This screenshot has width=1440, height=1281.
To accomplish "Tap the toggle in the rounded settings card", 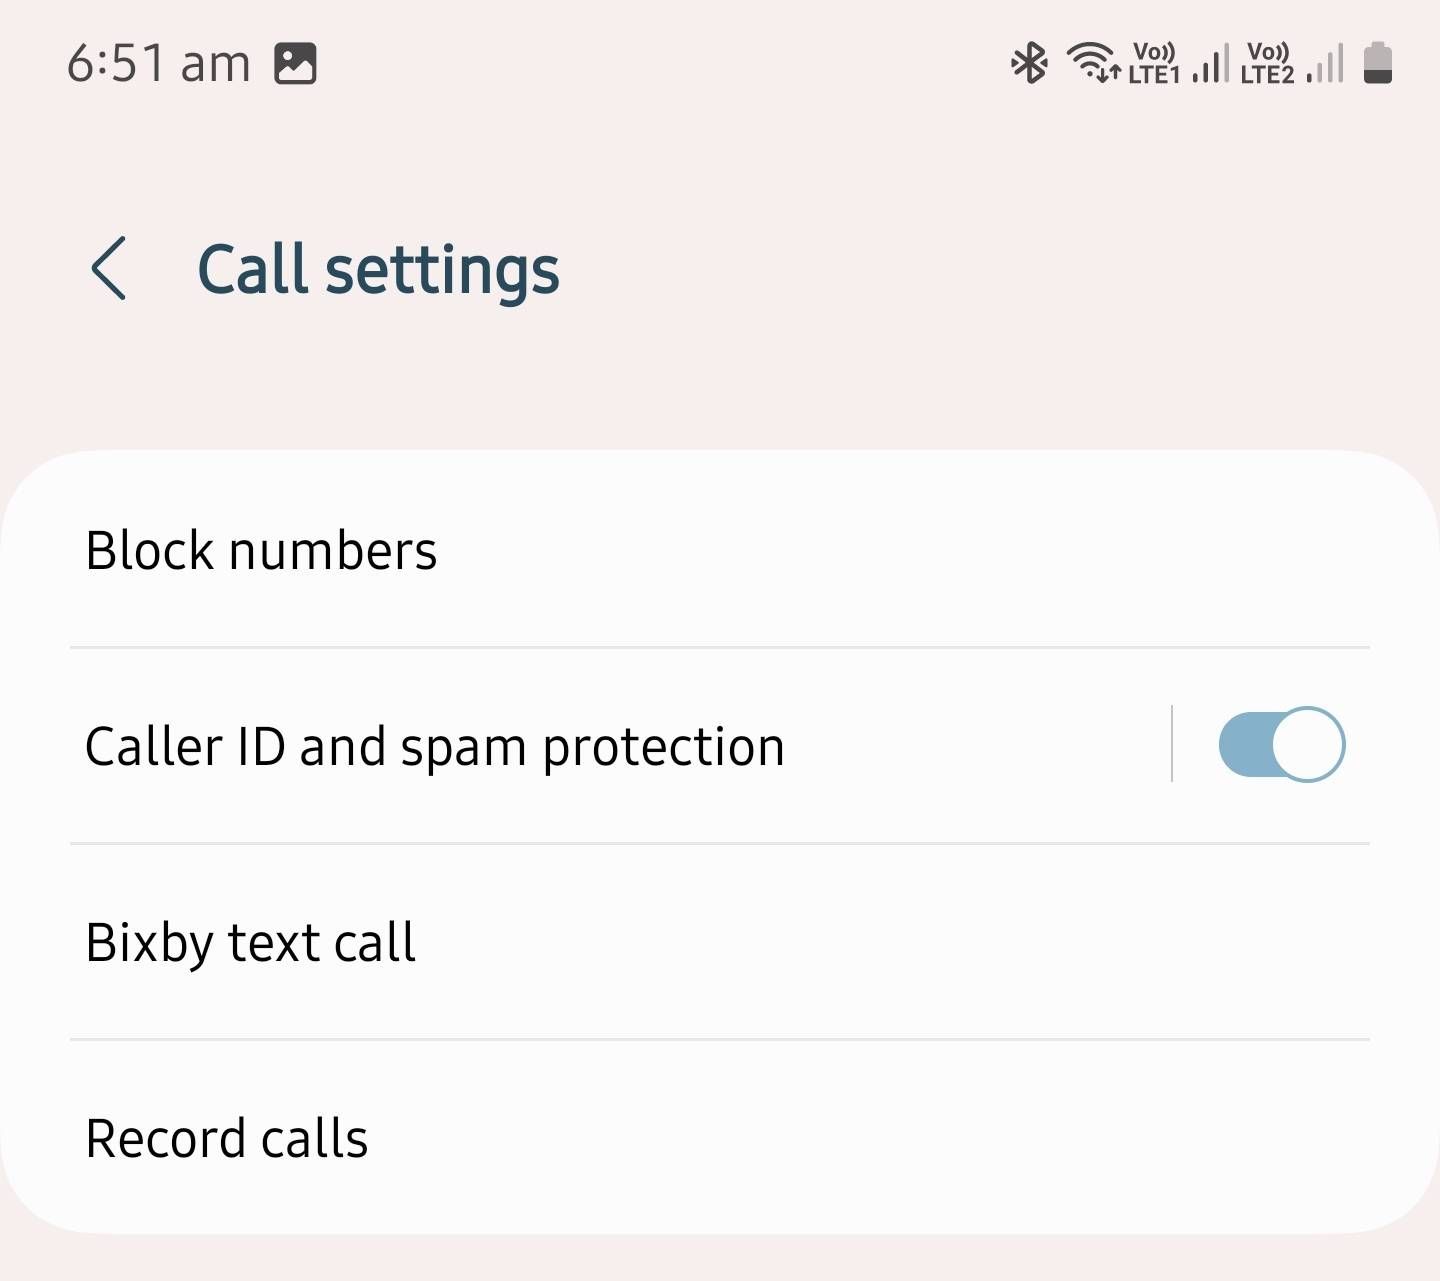I will tap(1281, 744).
